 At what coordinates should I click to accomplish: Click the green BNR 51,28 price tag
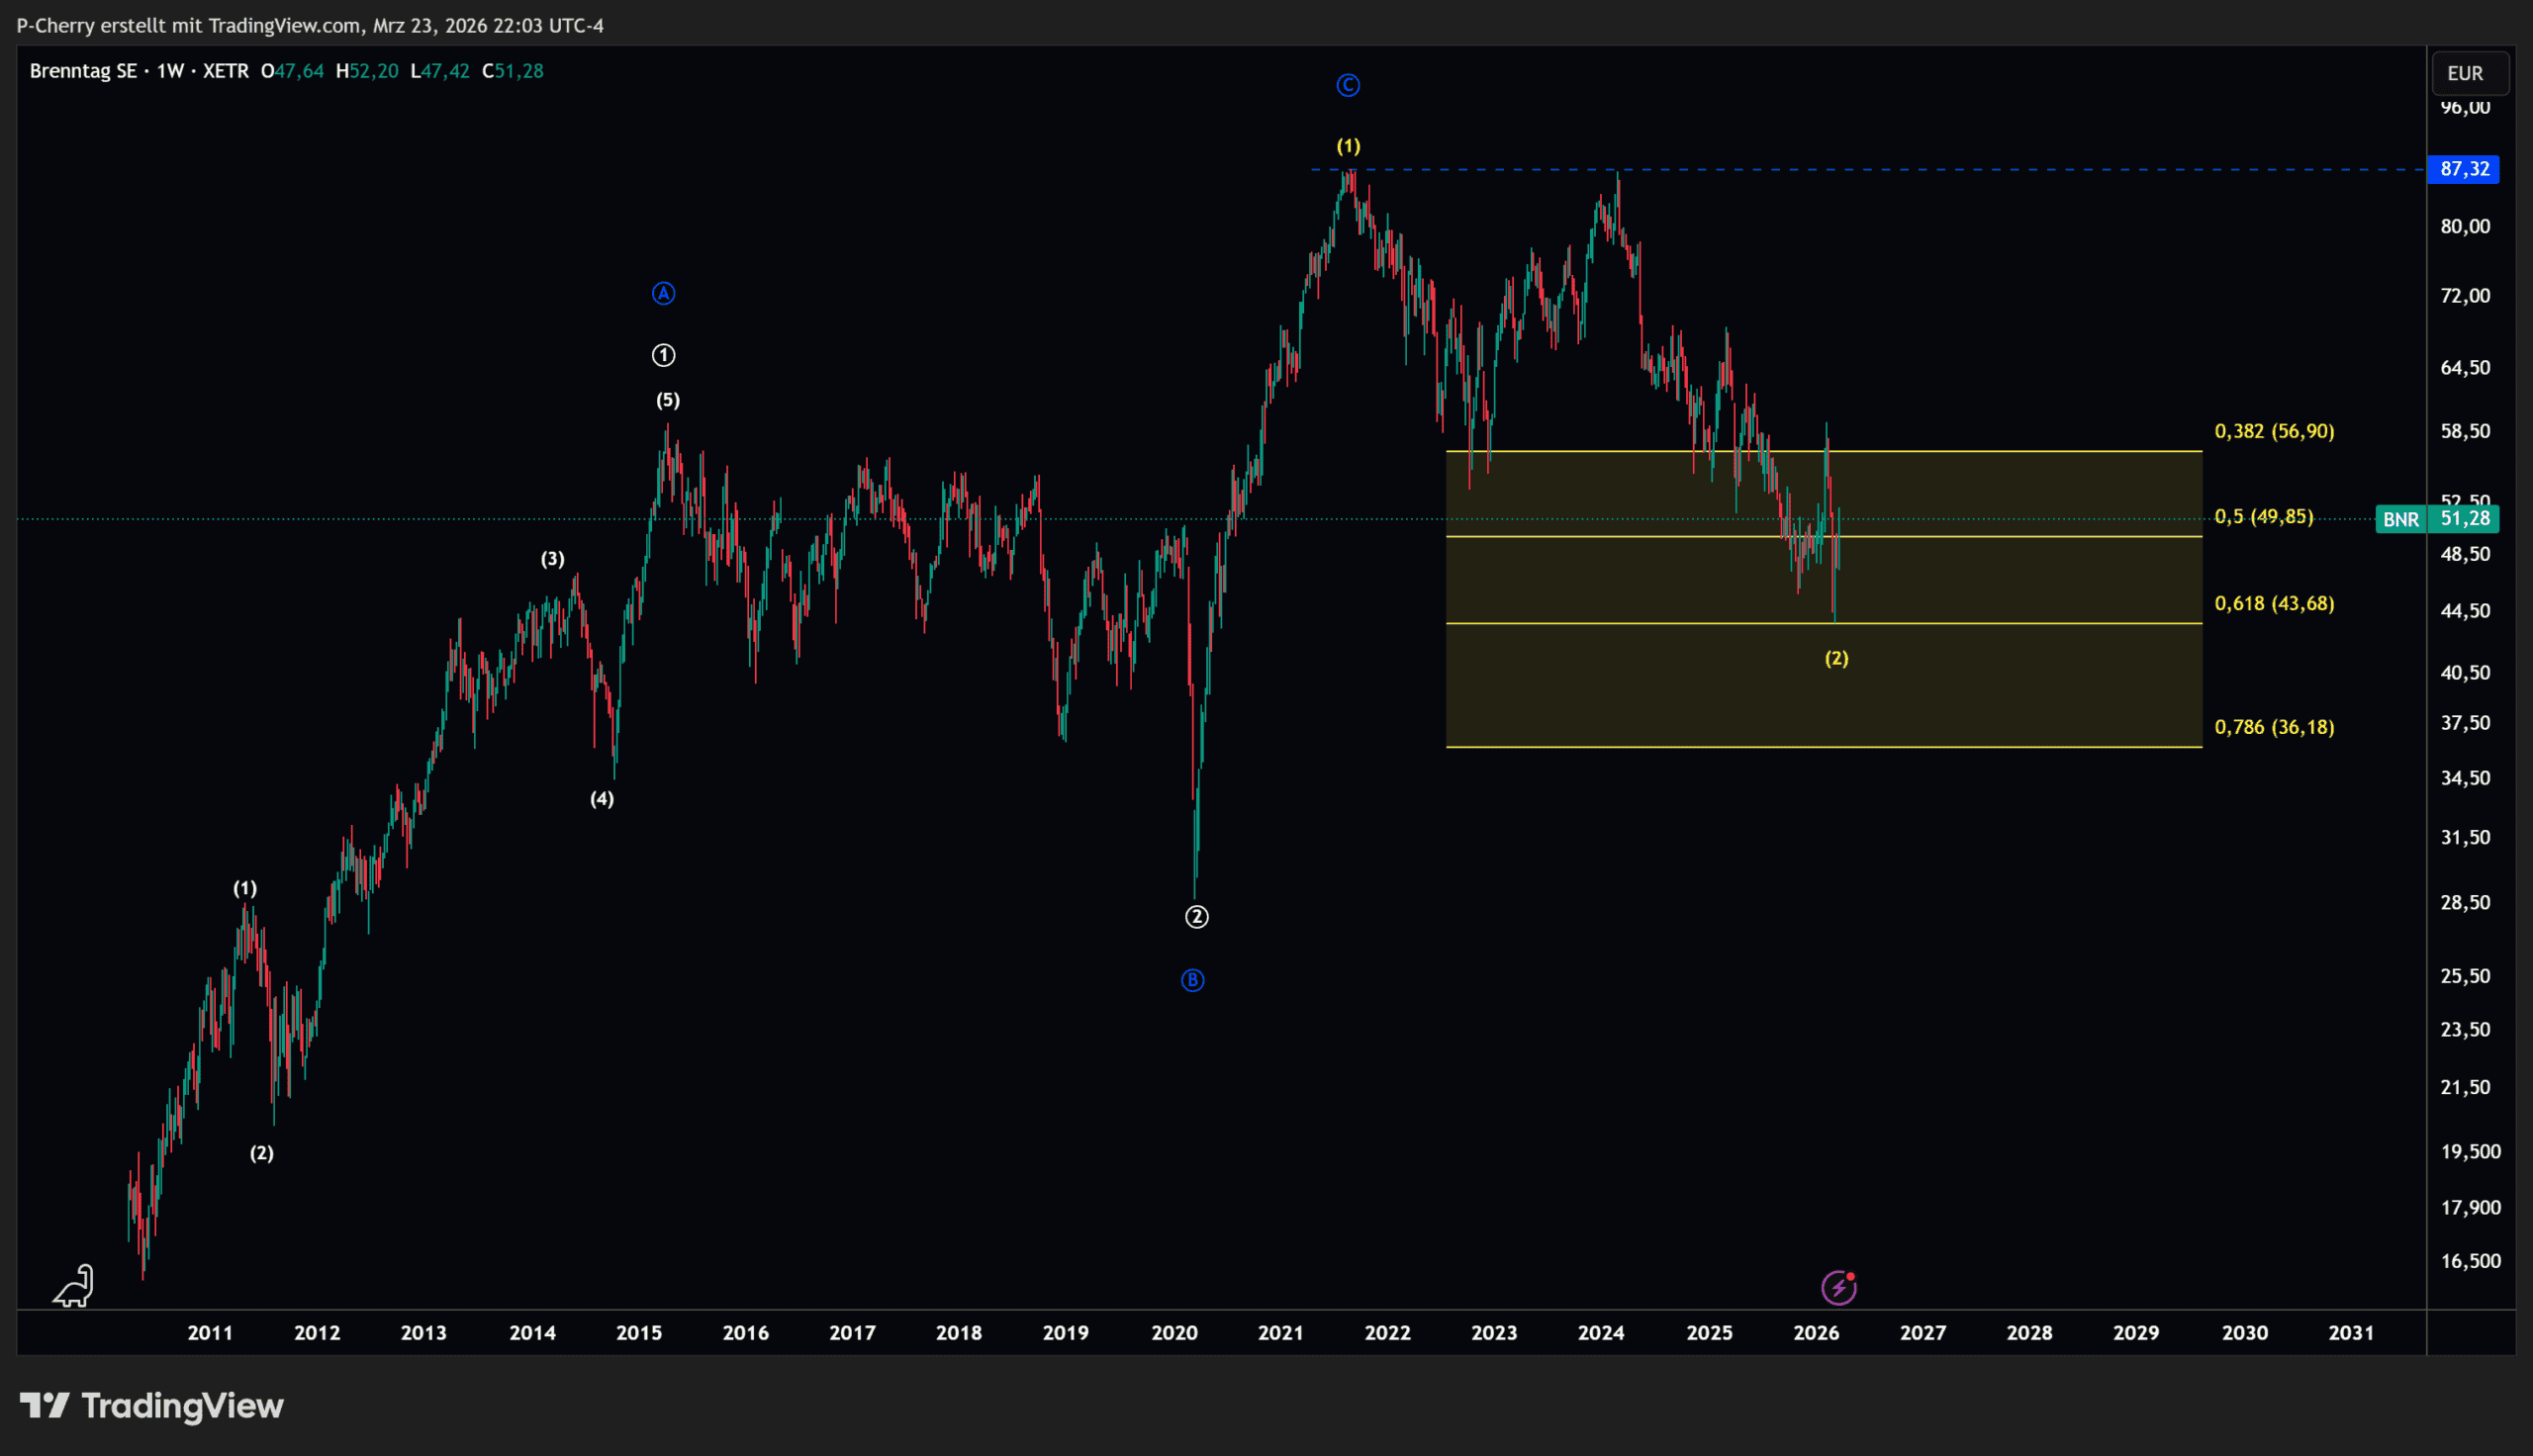point(2436,519)
